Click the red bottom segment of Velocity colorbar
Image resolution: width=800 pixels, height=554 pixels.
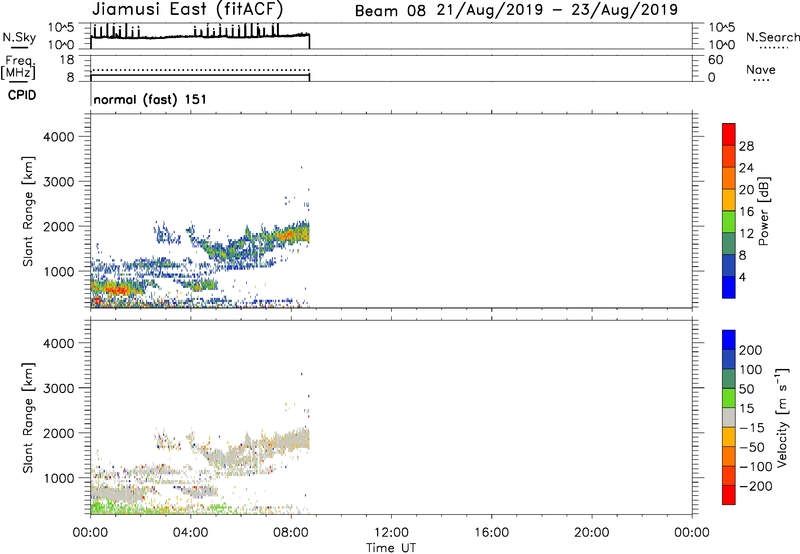point(729,495)
